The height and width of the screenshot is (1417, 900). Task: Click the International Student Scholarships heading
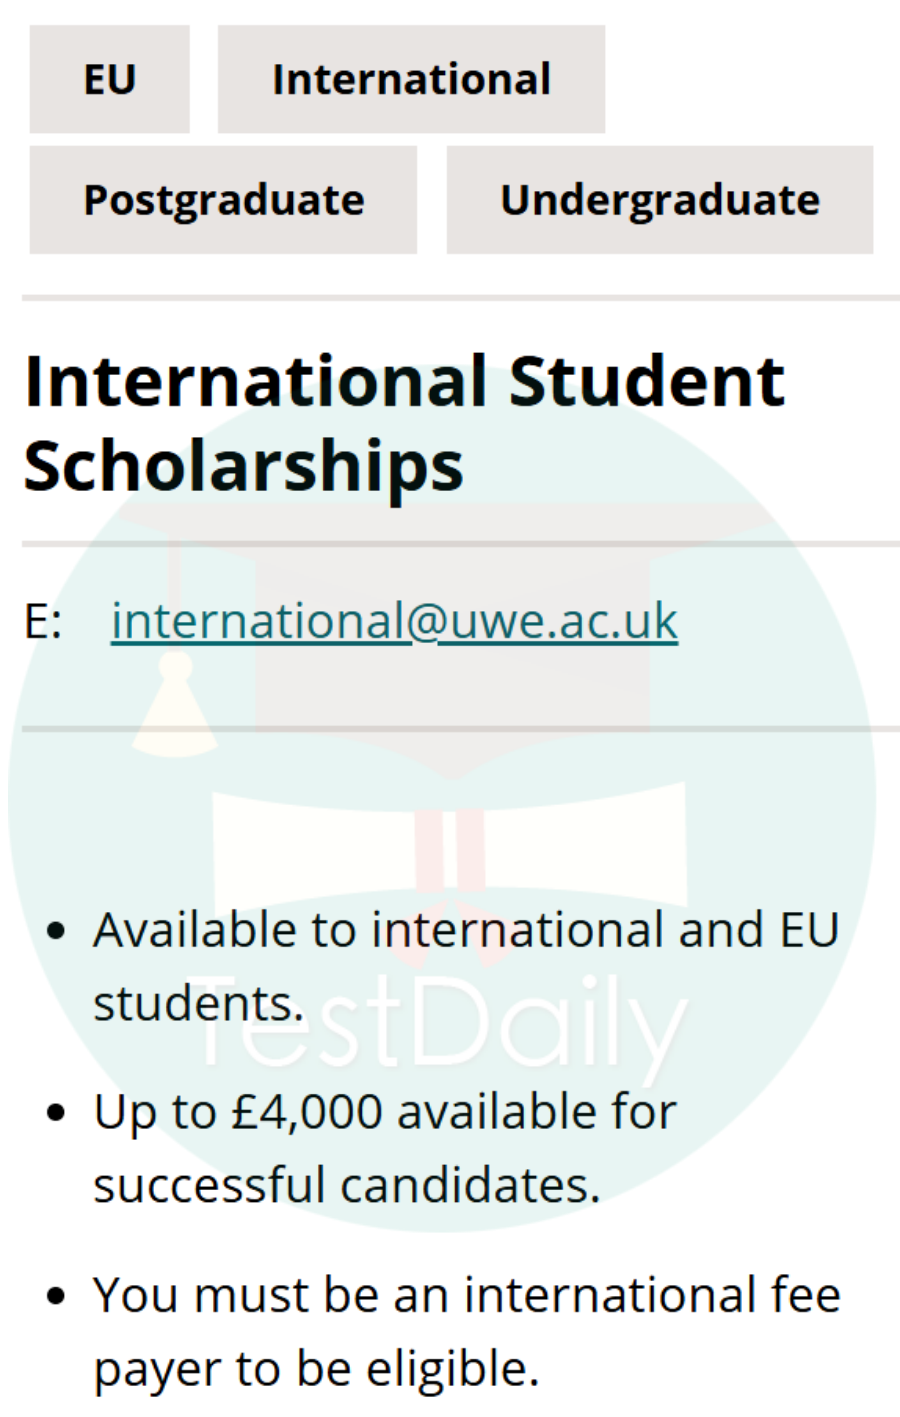click(x=404, y=423)
